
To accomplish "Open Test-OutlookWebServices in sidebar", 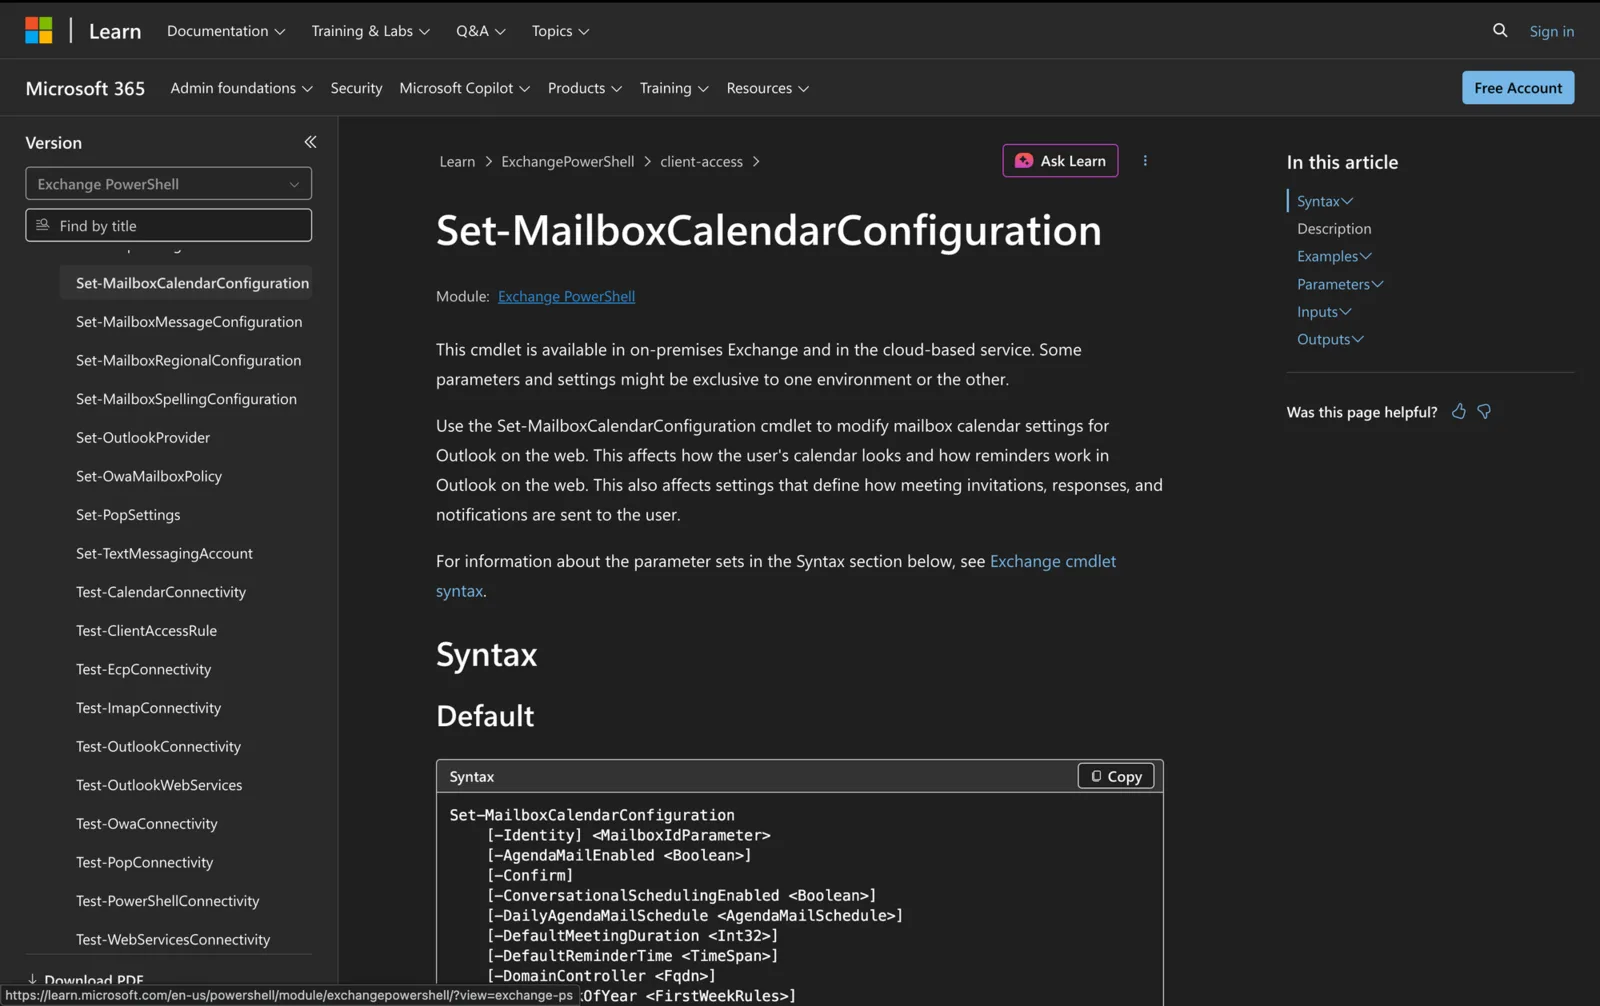I will click(159, 786).
